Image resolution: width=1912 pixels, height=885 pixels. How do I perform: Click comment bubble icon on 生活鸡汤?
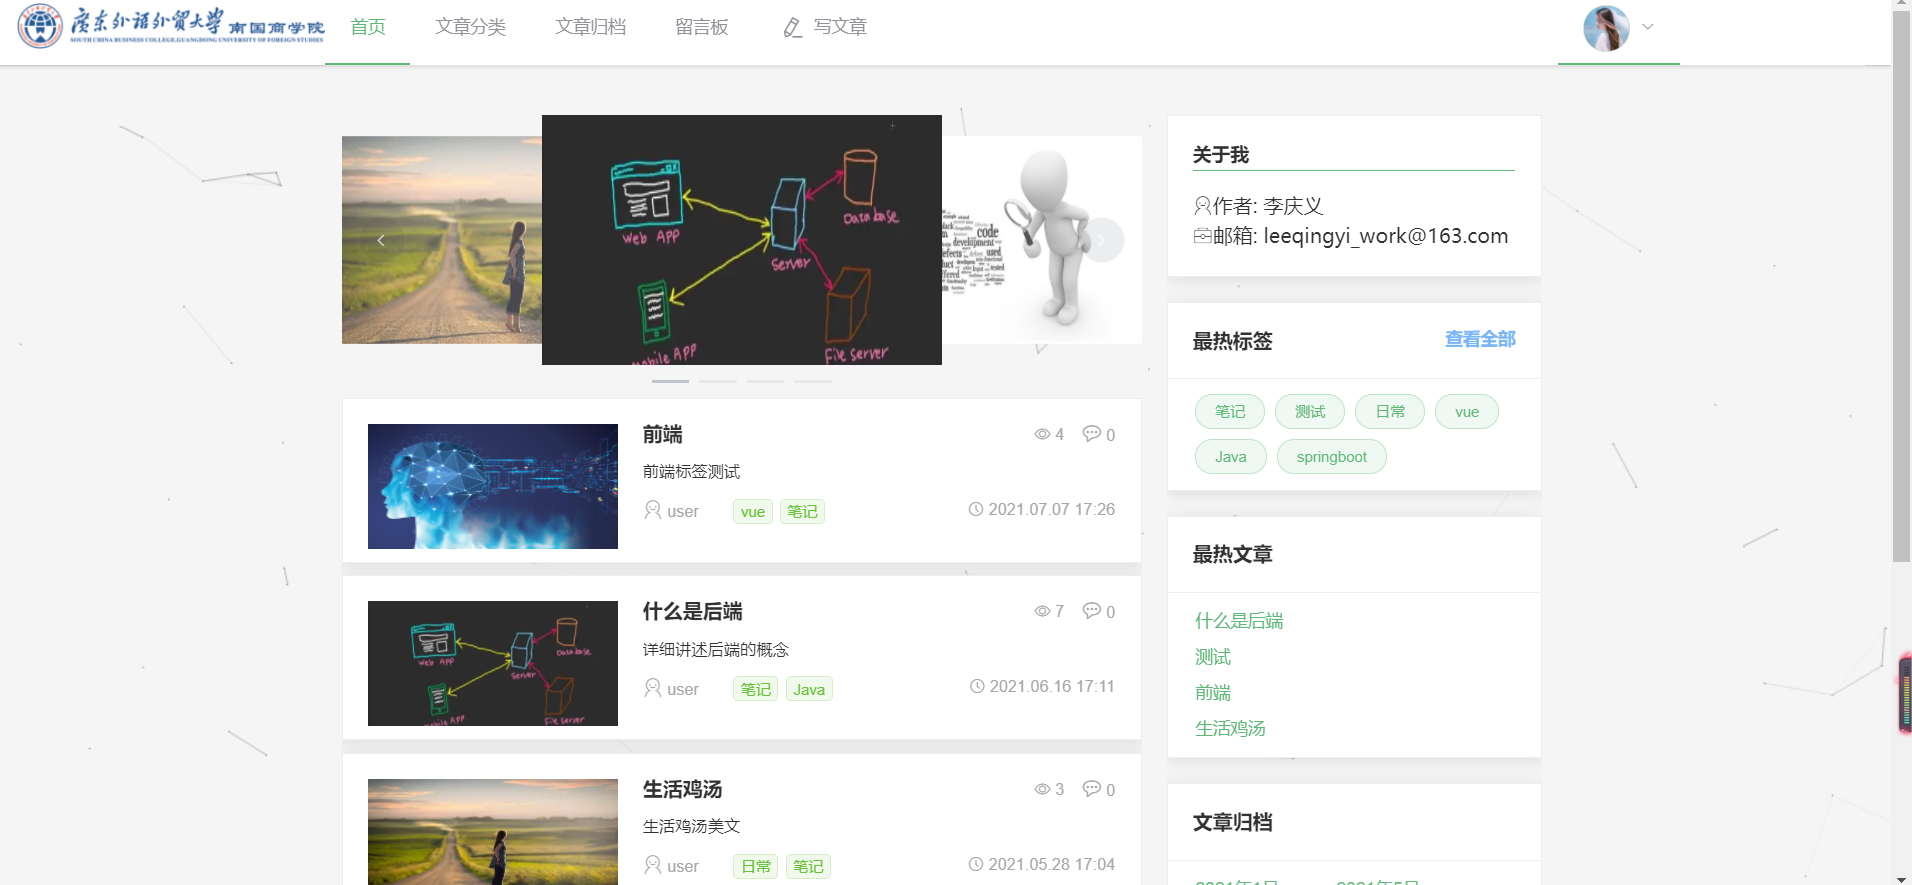click(1092, 788)
